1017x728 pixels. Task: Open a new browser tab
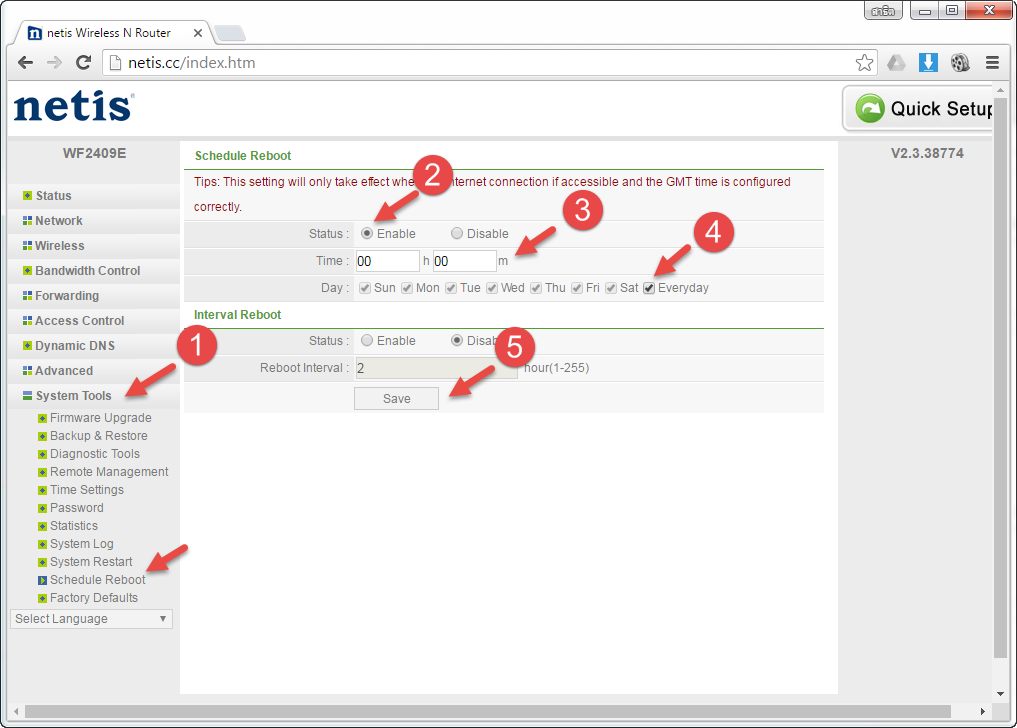coord(230,32)
